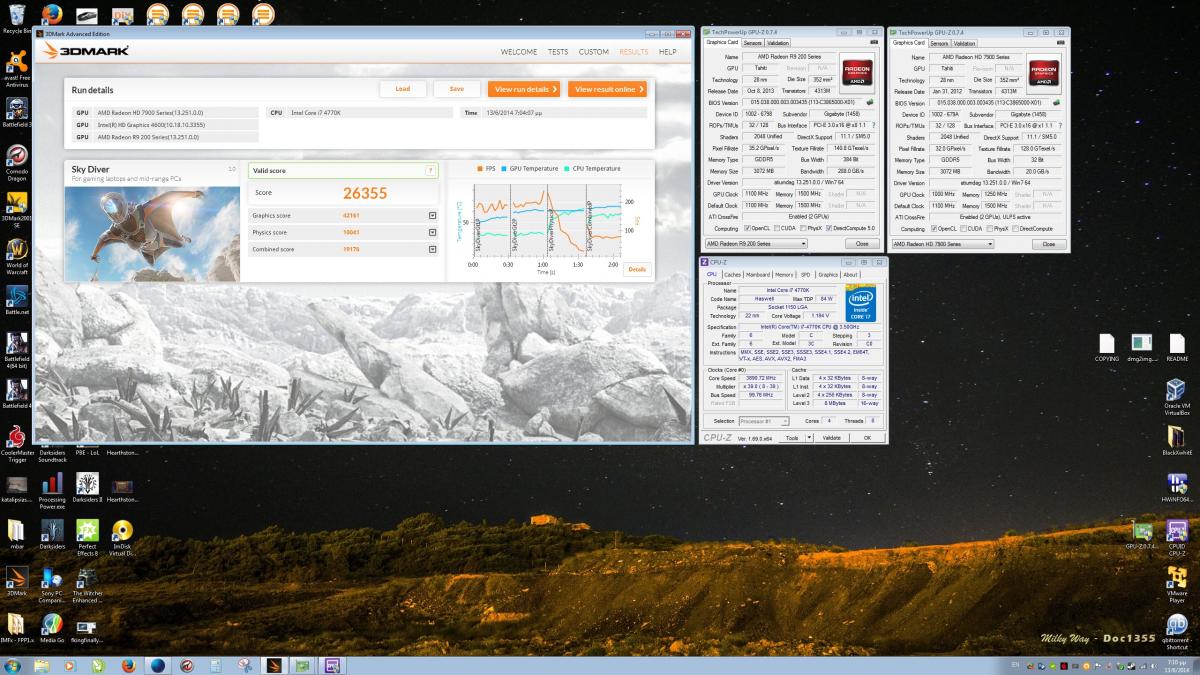
Task: Go to the CUSTOM tab in 3DMark
Action: tap(594, 52)
